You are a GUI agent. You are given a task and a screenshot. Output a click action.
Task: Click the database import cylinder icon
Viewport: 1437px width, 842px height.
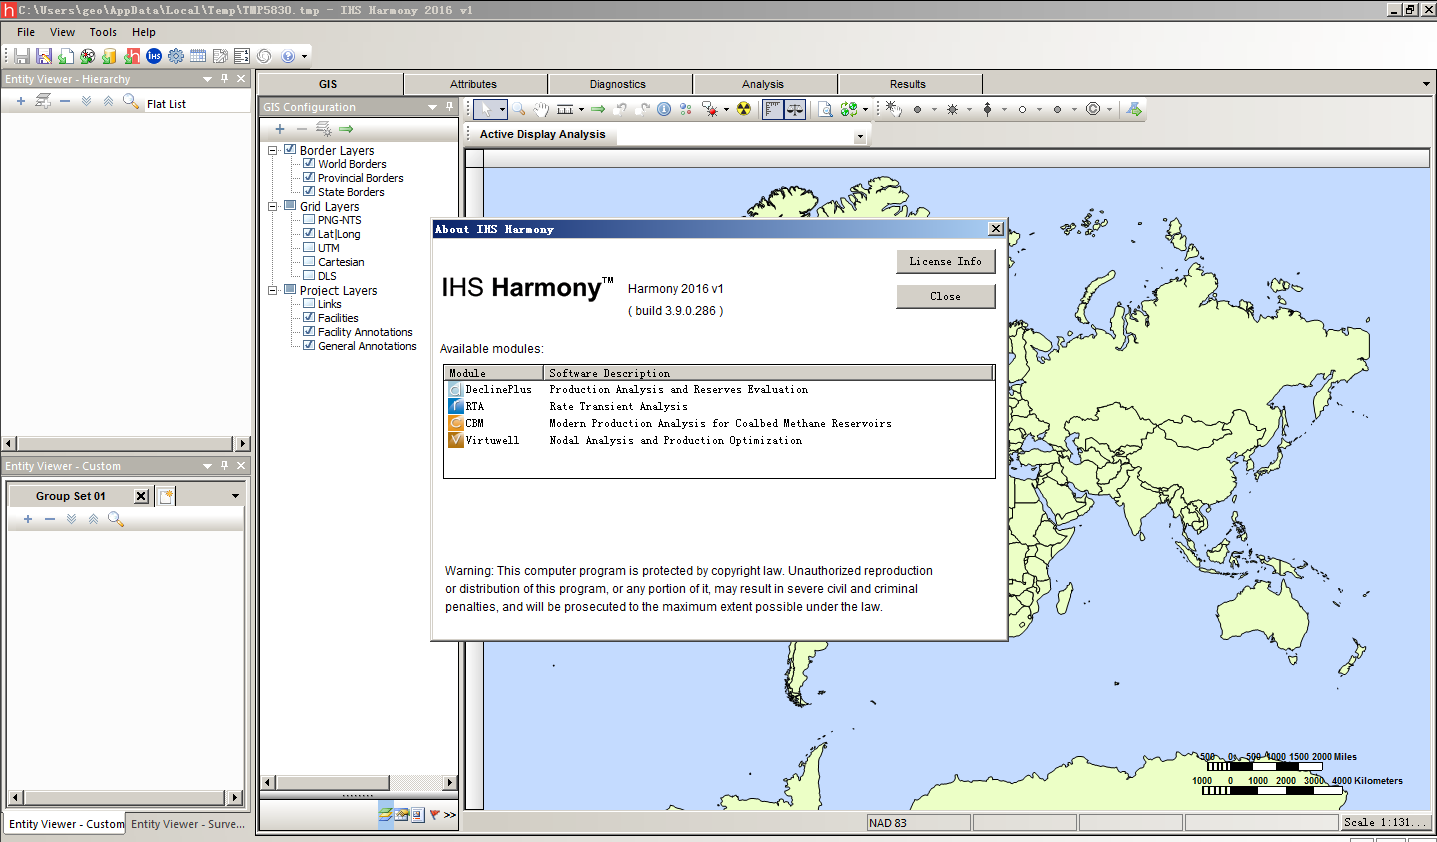tap(110, 56)
